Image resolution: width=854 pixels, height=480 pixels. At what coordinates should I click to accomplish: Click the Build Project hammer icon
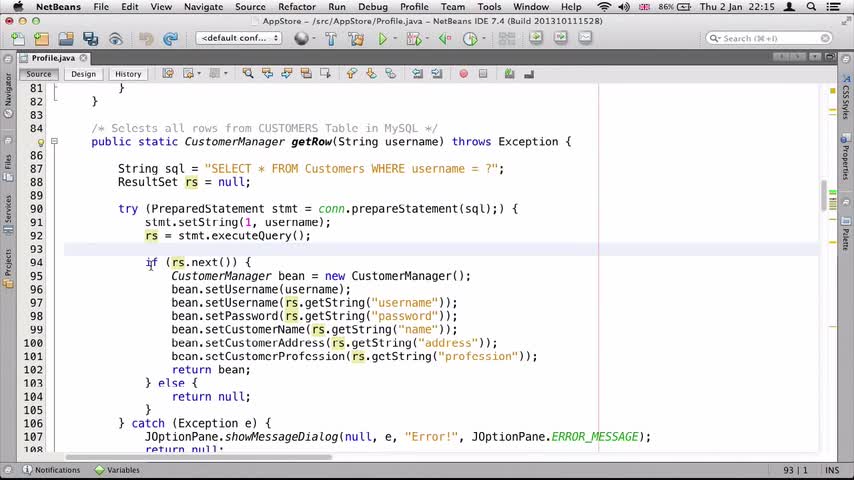[x=331, y=39]
